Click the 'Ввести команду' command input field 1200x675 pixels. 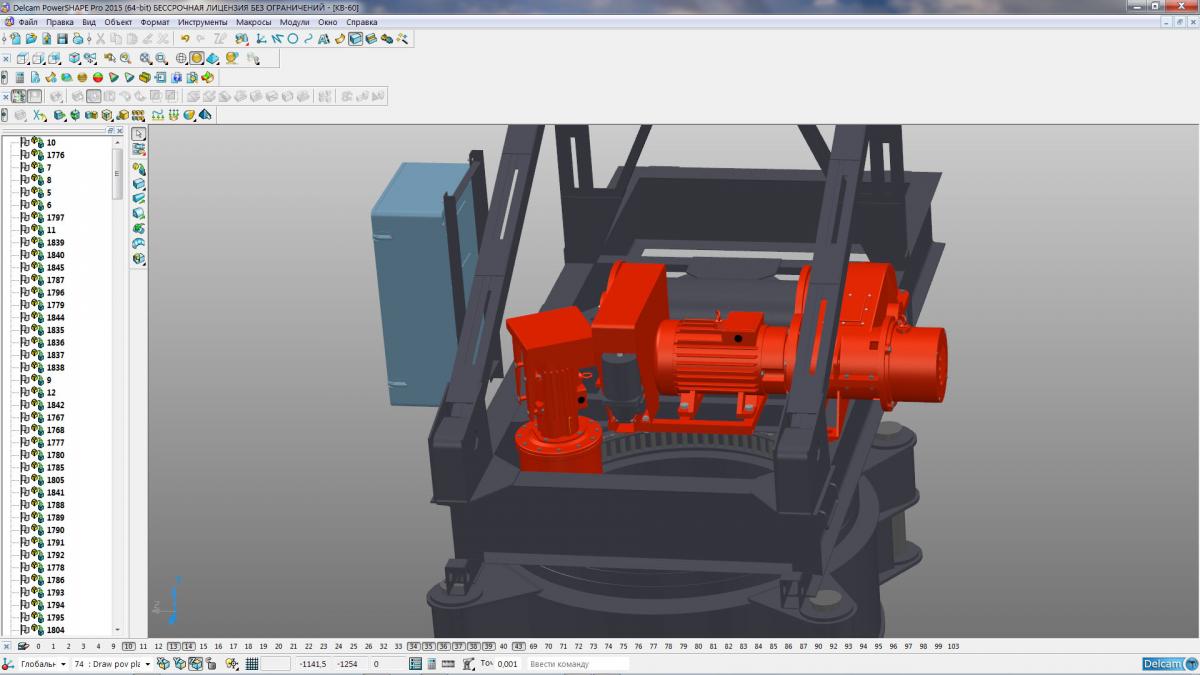578,664
